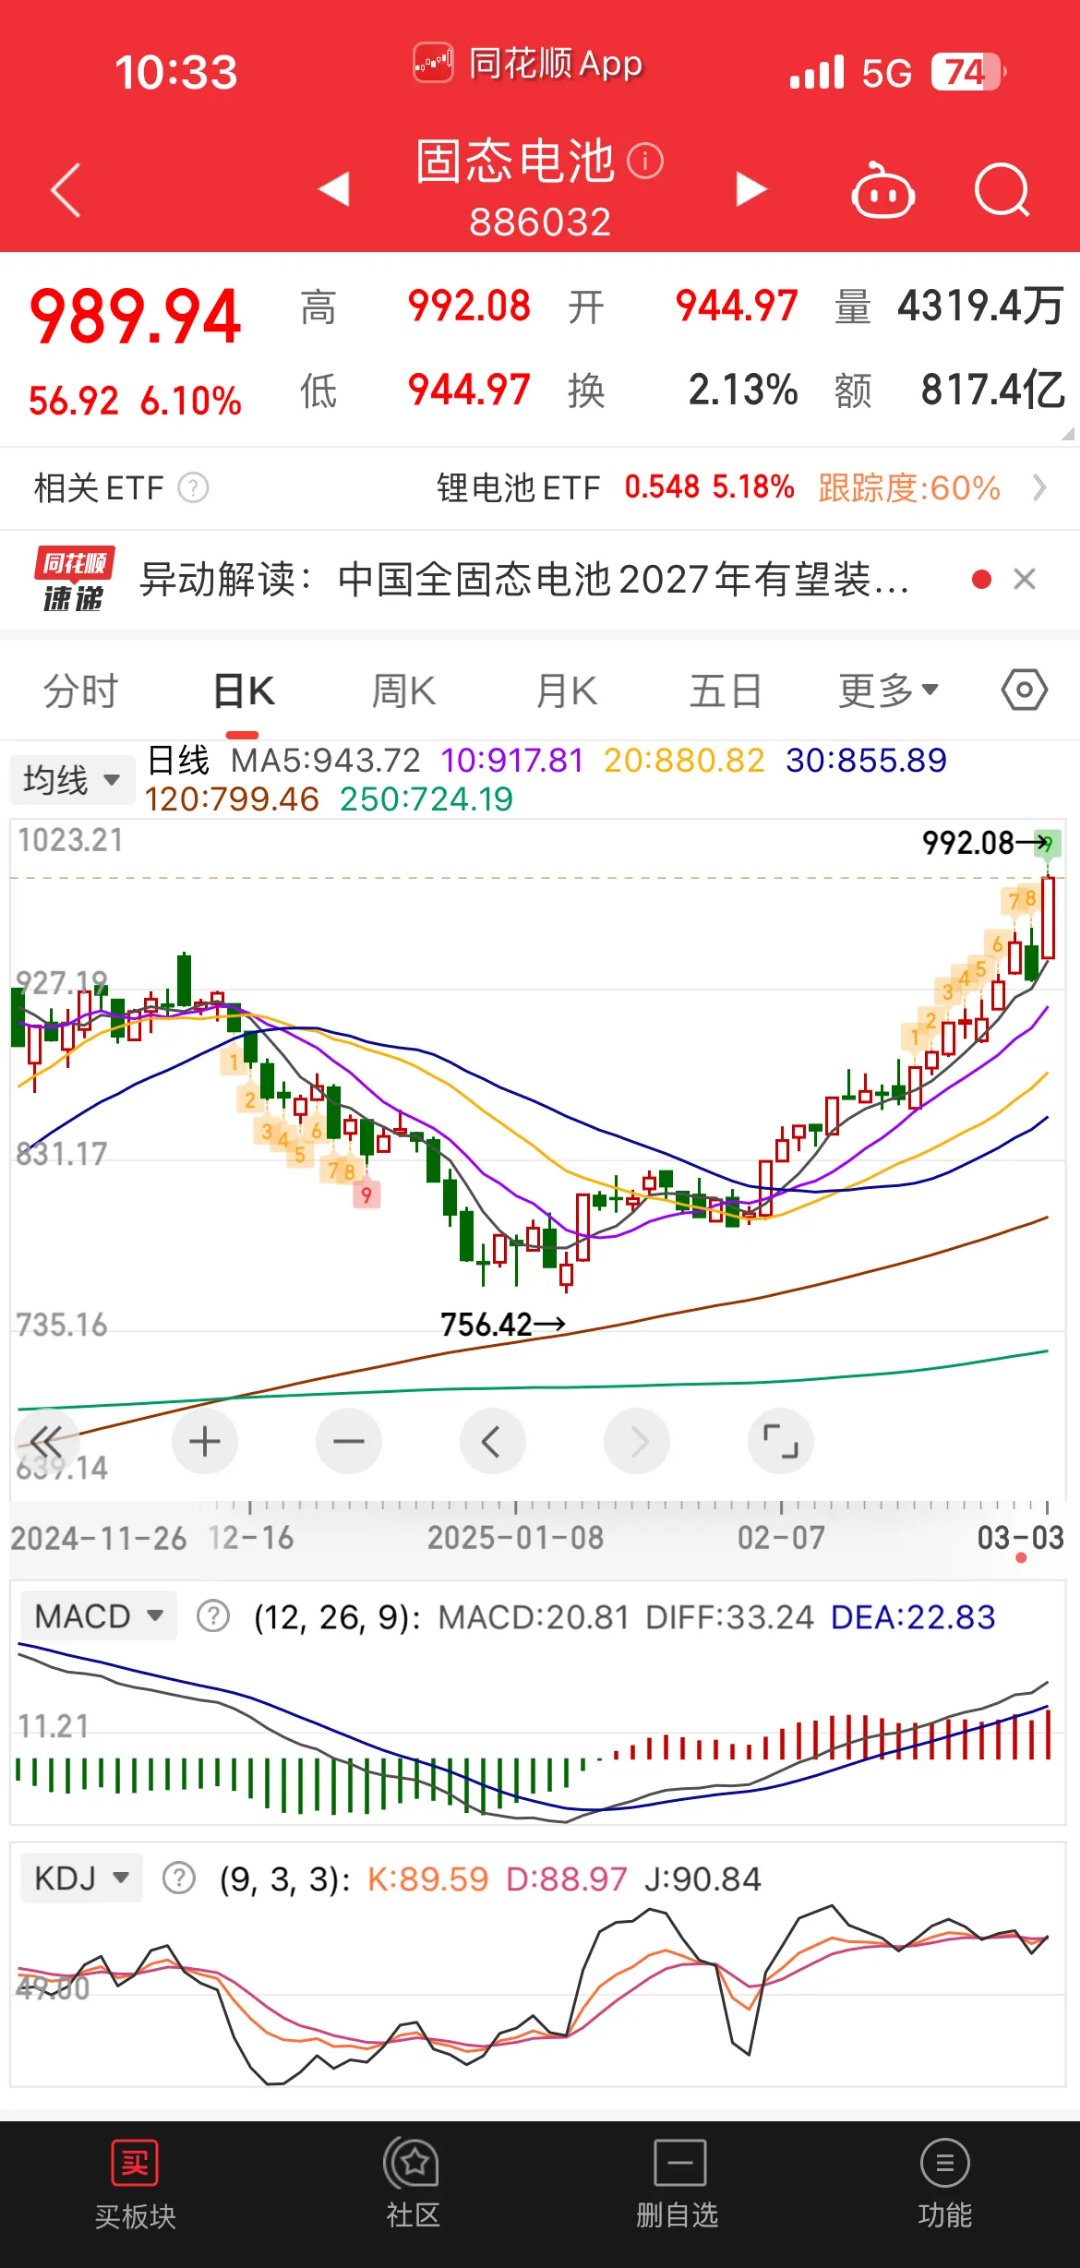The image size is (1080, 2268).
Task: Open the KDJ indicator dropdown
Action: click(81, 1878)
